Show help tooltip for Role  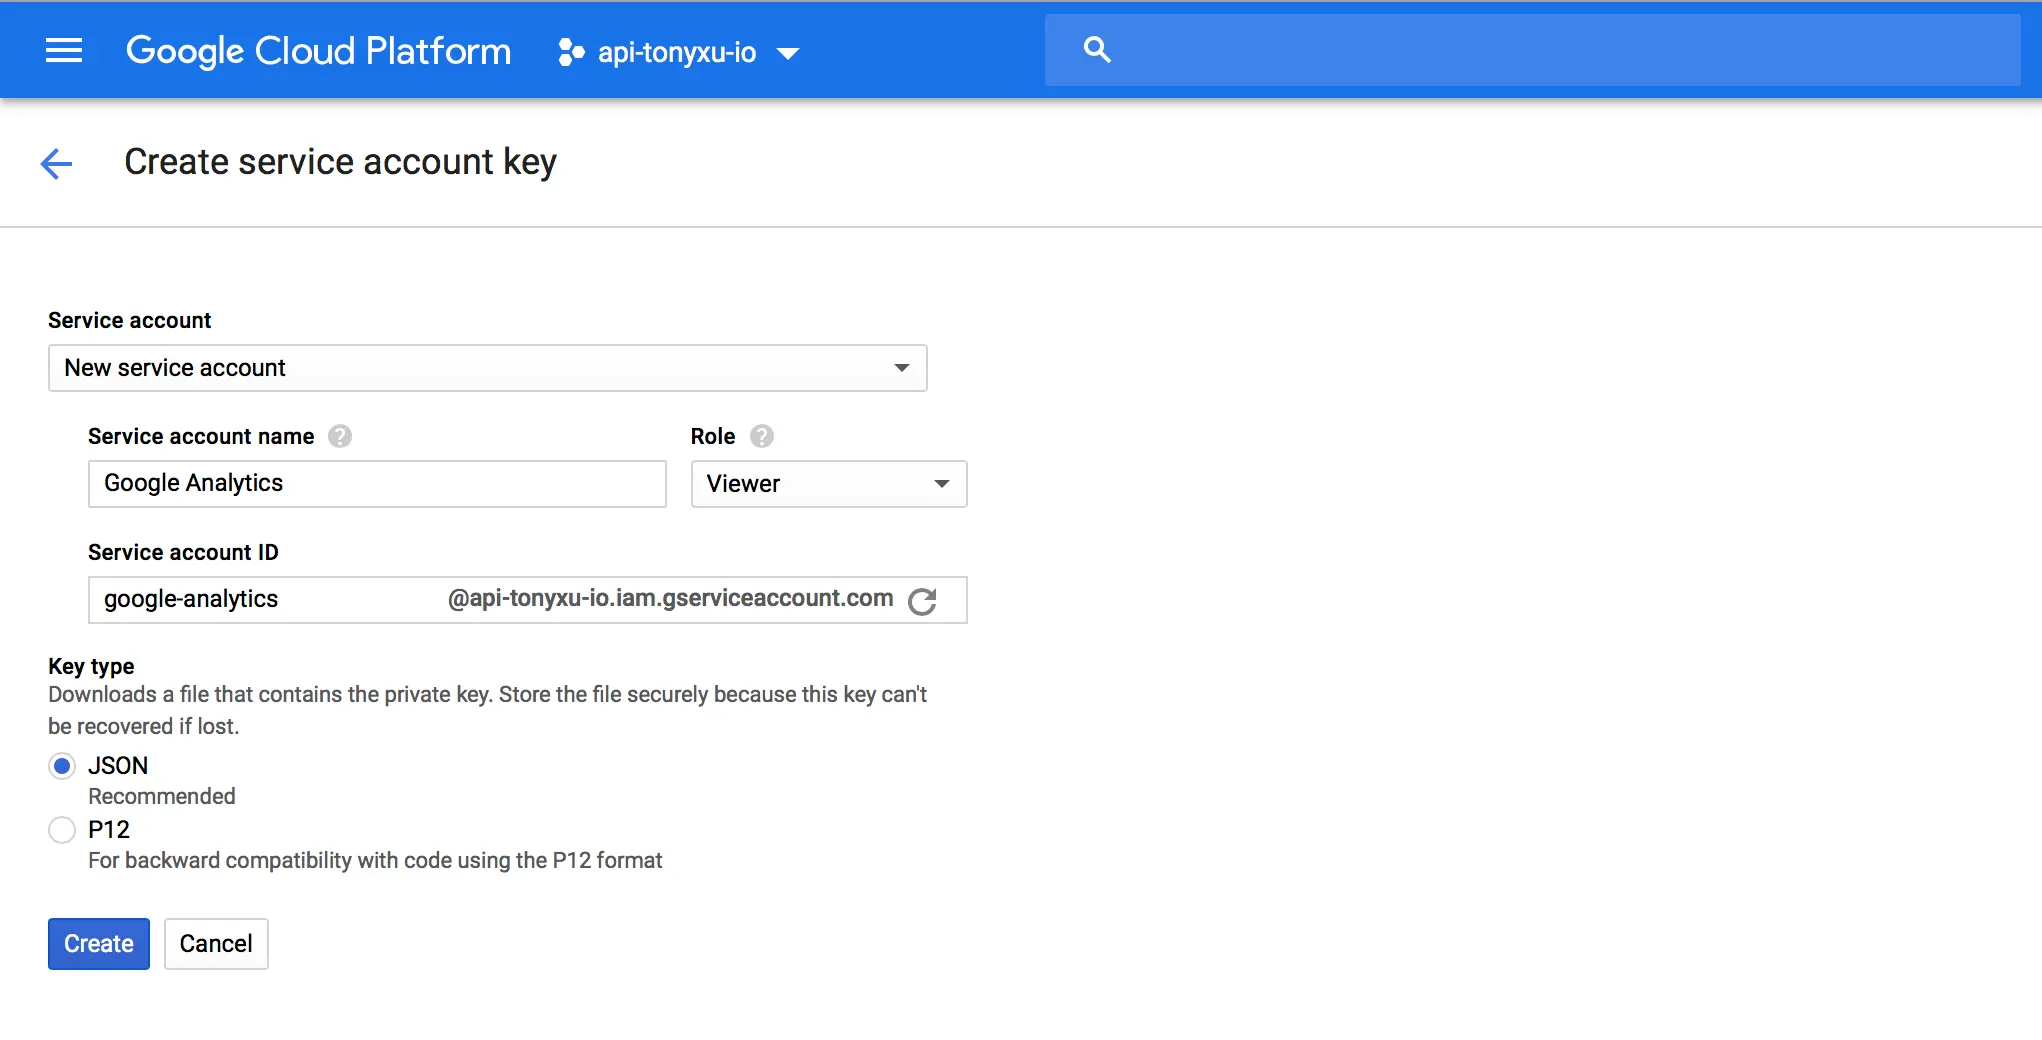[x=762, y=437]
